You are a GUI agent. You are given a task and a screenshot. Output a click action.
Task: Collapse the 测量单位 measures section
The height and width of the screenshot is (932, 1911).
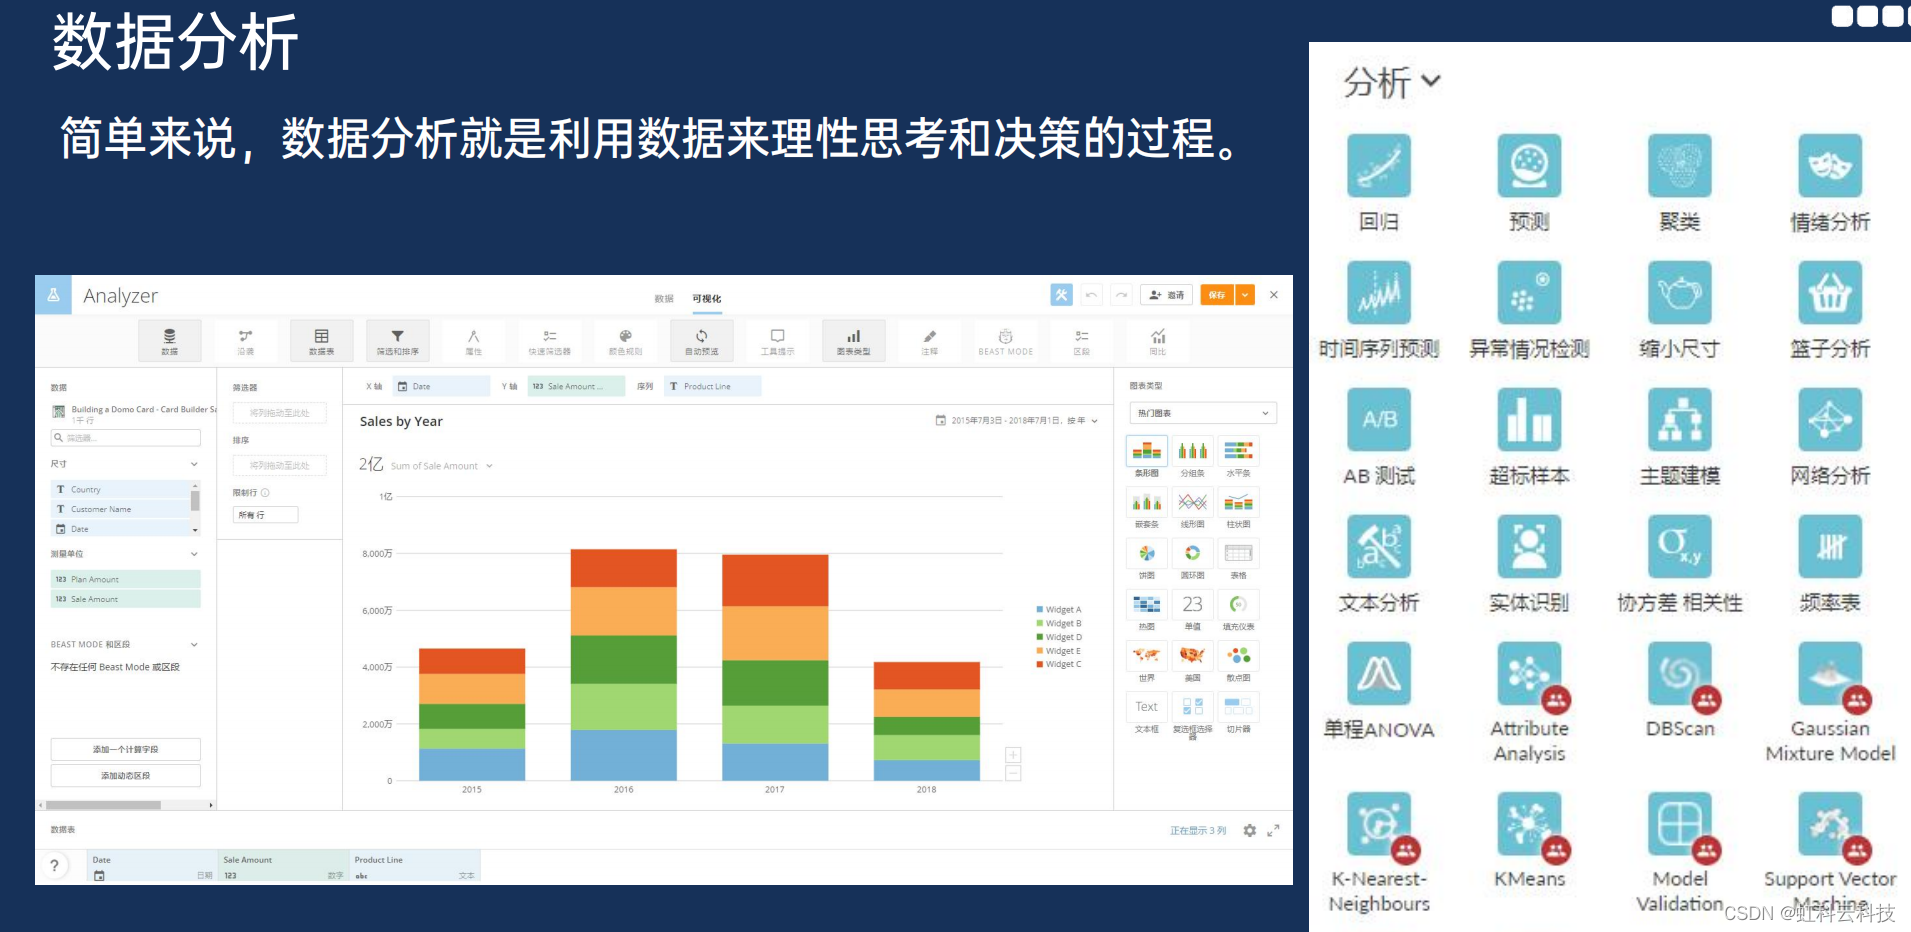pyautogui.click(x=194, y=554)
